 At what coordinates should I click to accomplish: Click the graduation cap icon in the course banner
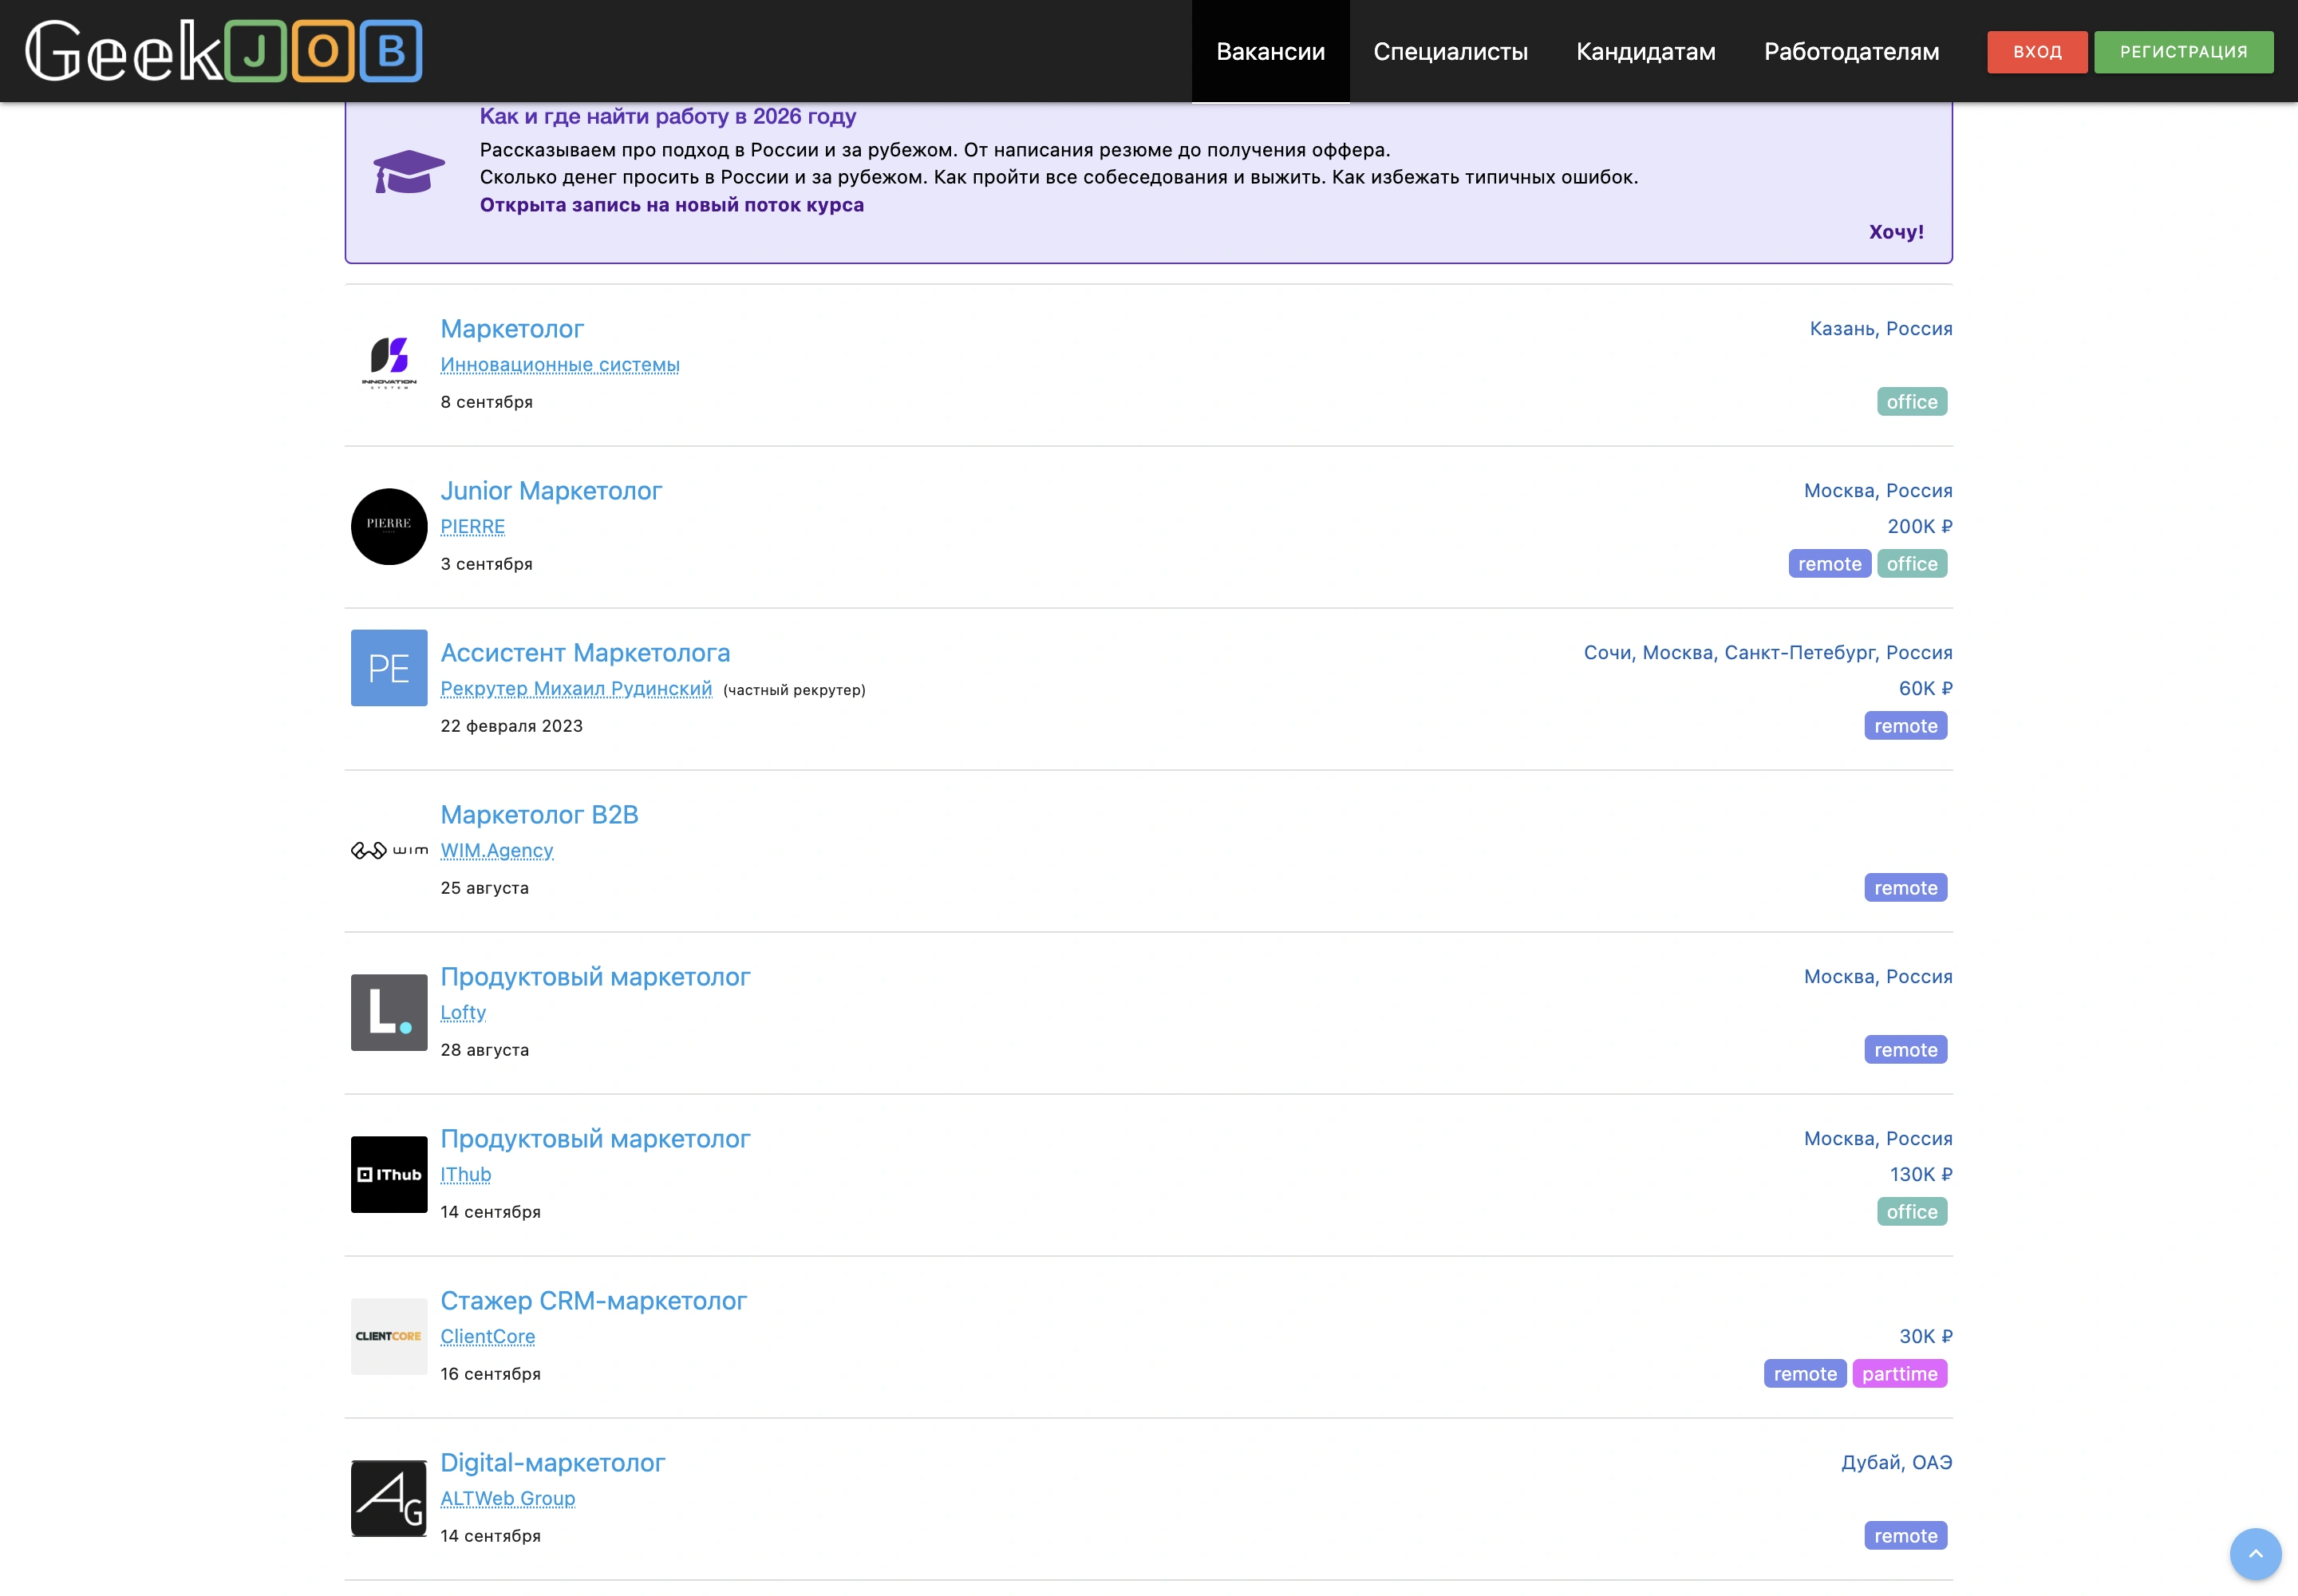tap(408, 172)
